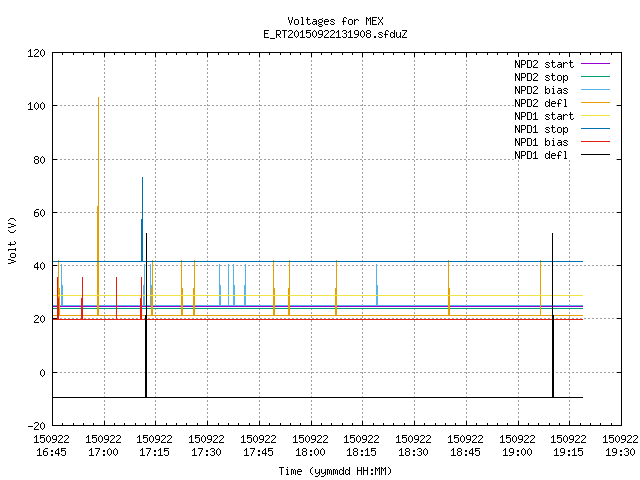Pick the purple NPD2 start legend line sample
The width and height of the screenshot is (640, 480).
(595, 64)
